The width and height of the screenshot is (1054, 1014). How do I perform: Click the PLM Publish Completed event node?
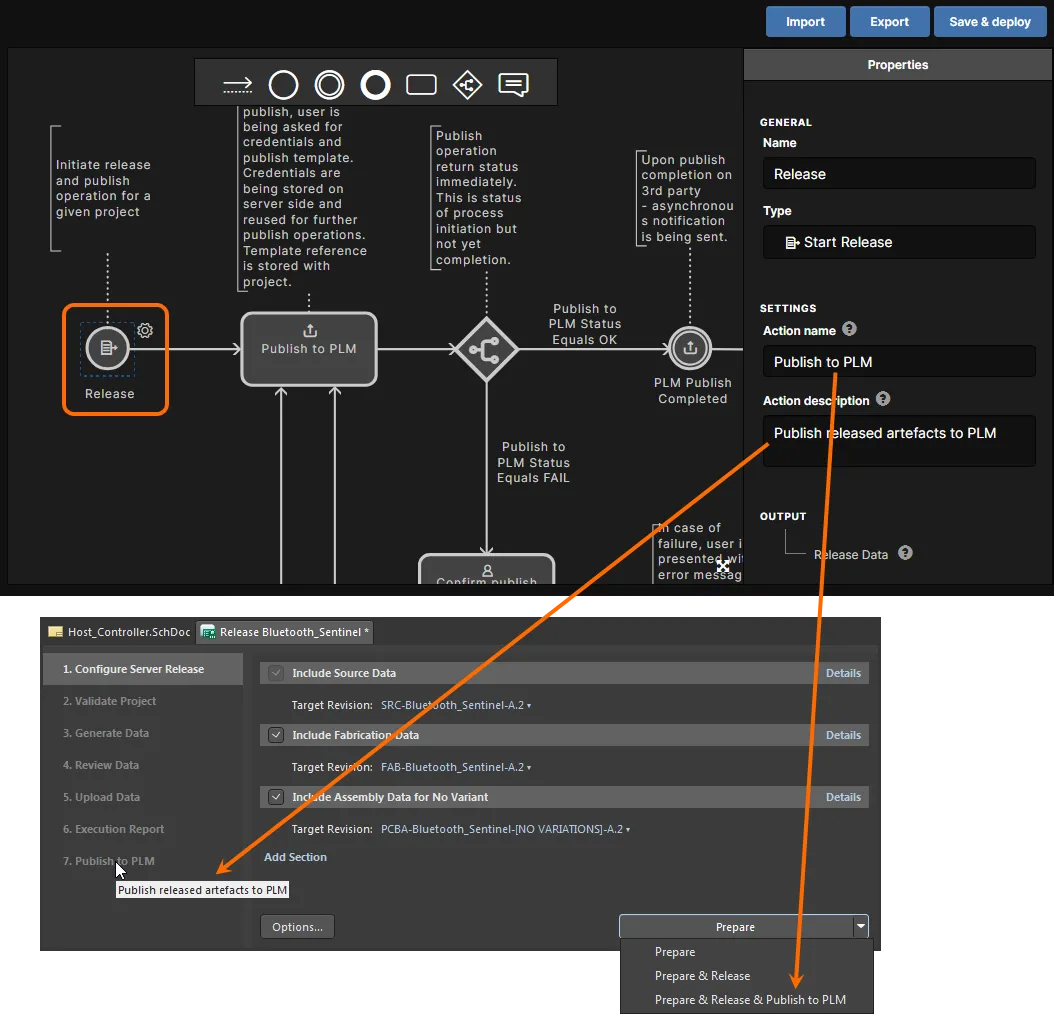pos(690,349)
